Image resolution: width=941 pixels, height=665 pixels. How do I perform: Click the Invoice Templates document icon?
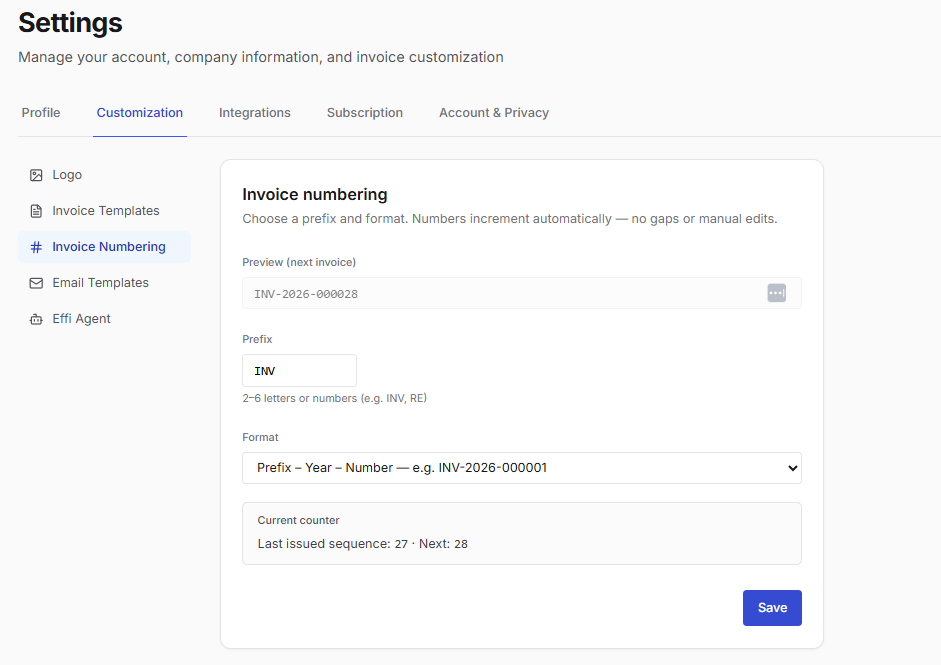coord(36,211)
